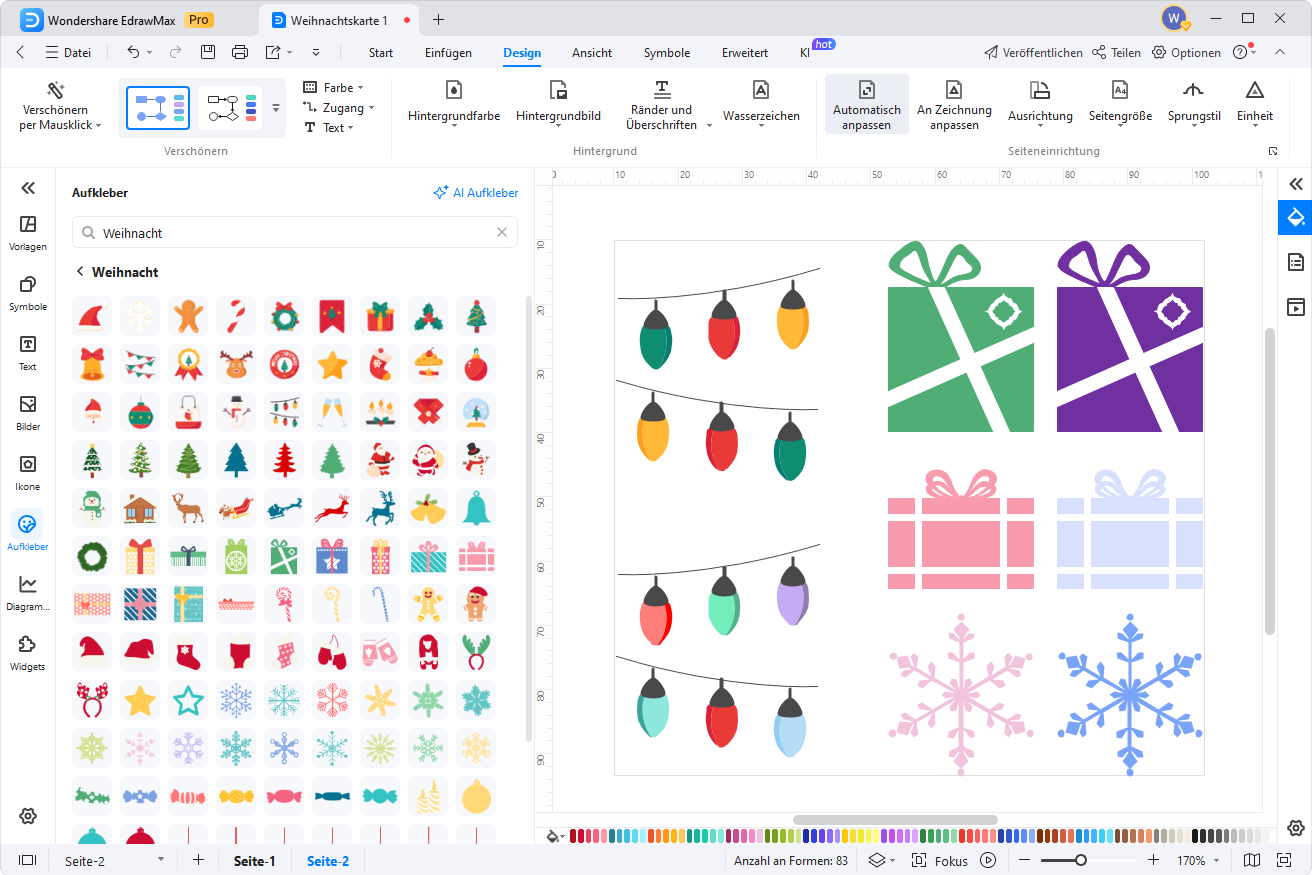The height and width of the screenshot is (875, 1312).
Task: Click the zoom slider handle
Action: coord(1081,860)
